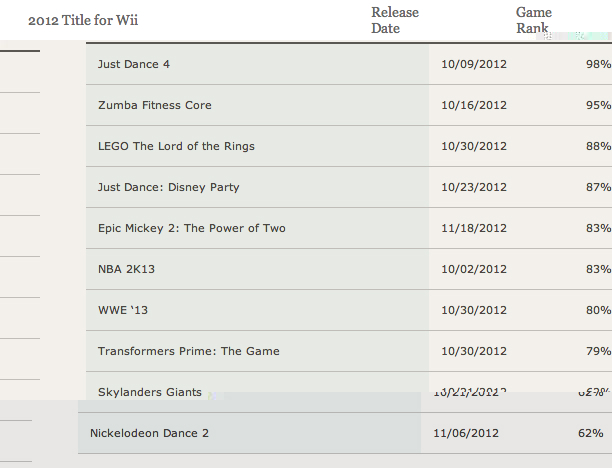612x468 pixels.
Task: Open the Just Dance 4 title
Action: pyautogui.click(x=134, y=64)
